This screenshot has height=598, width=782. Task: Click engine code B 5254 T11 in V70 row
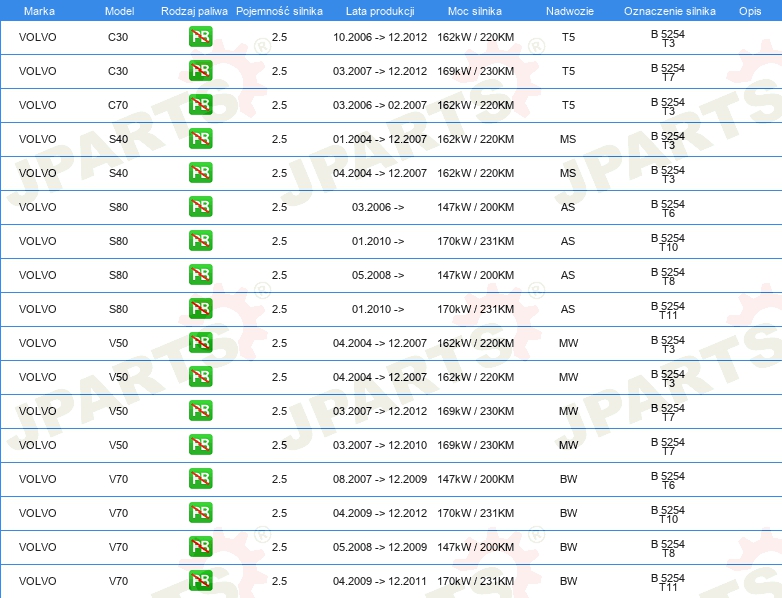tap(668, 582)
